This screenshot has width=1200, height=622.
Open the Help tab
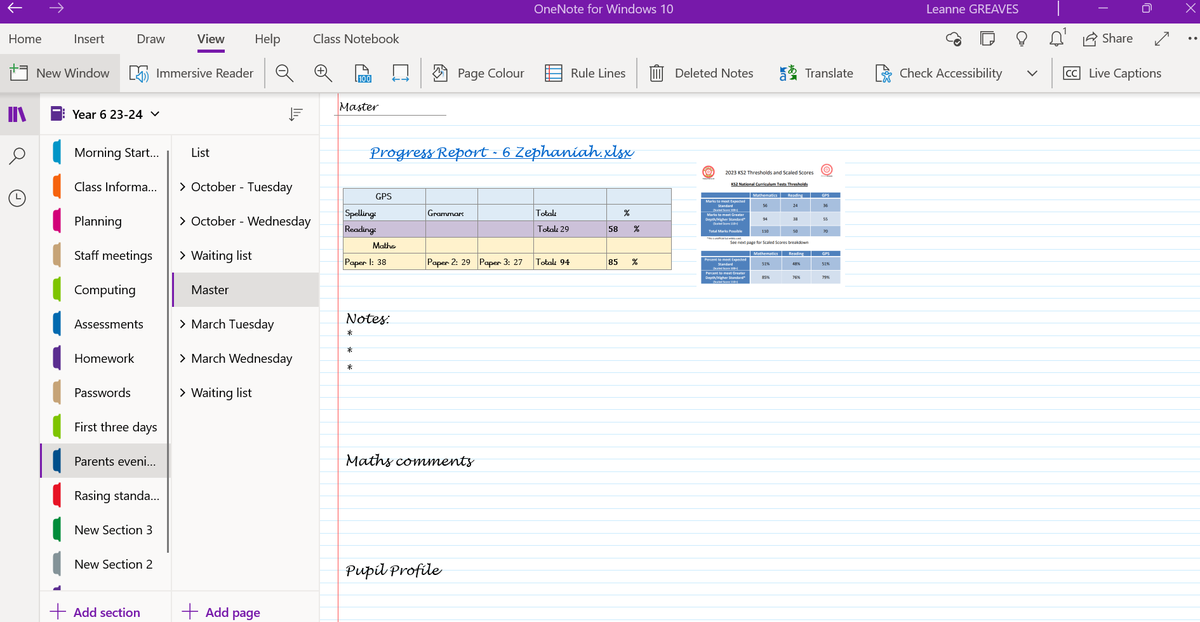(x=267, y=39)
